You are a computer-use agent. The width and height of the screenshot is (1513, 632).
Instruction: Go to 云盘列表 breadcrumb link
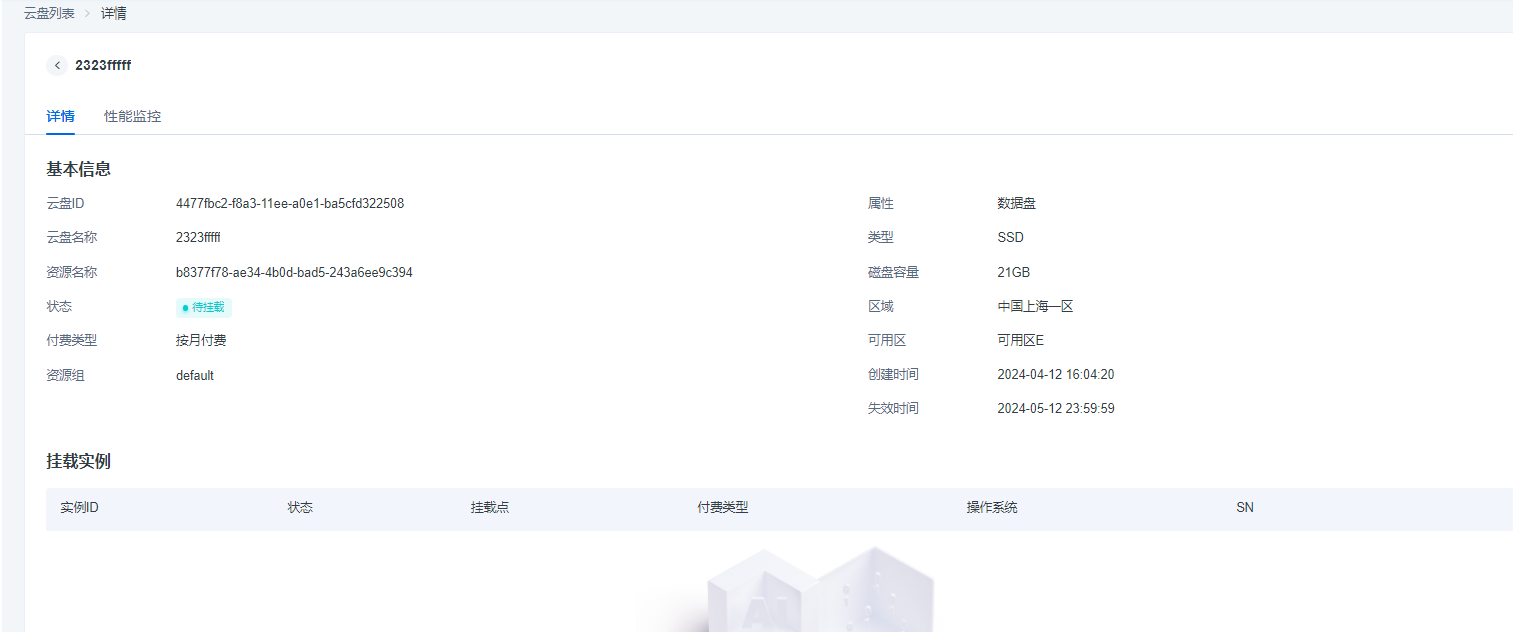tap(49, 14)
